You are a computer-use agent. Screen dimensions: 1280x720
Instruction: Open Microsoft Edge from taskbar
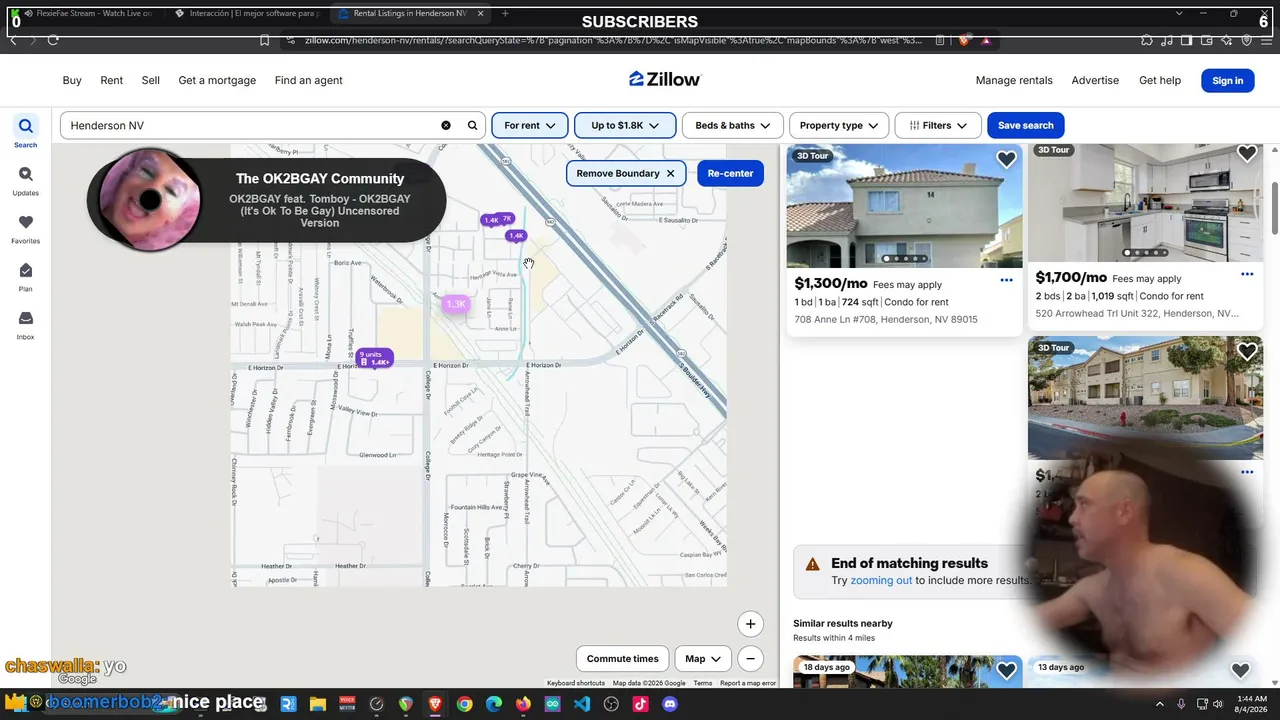[x=494, y=704]
